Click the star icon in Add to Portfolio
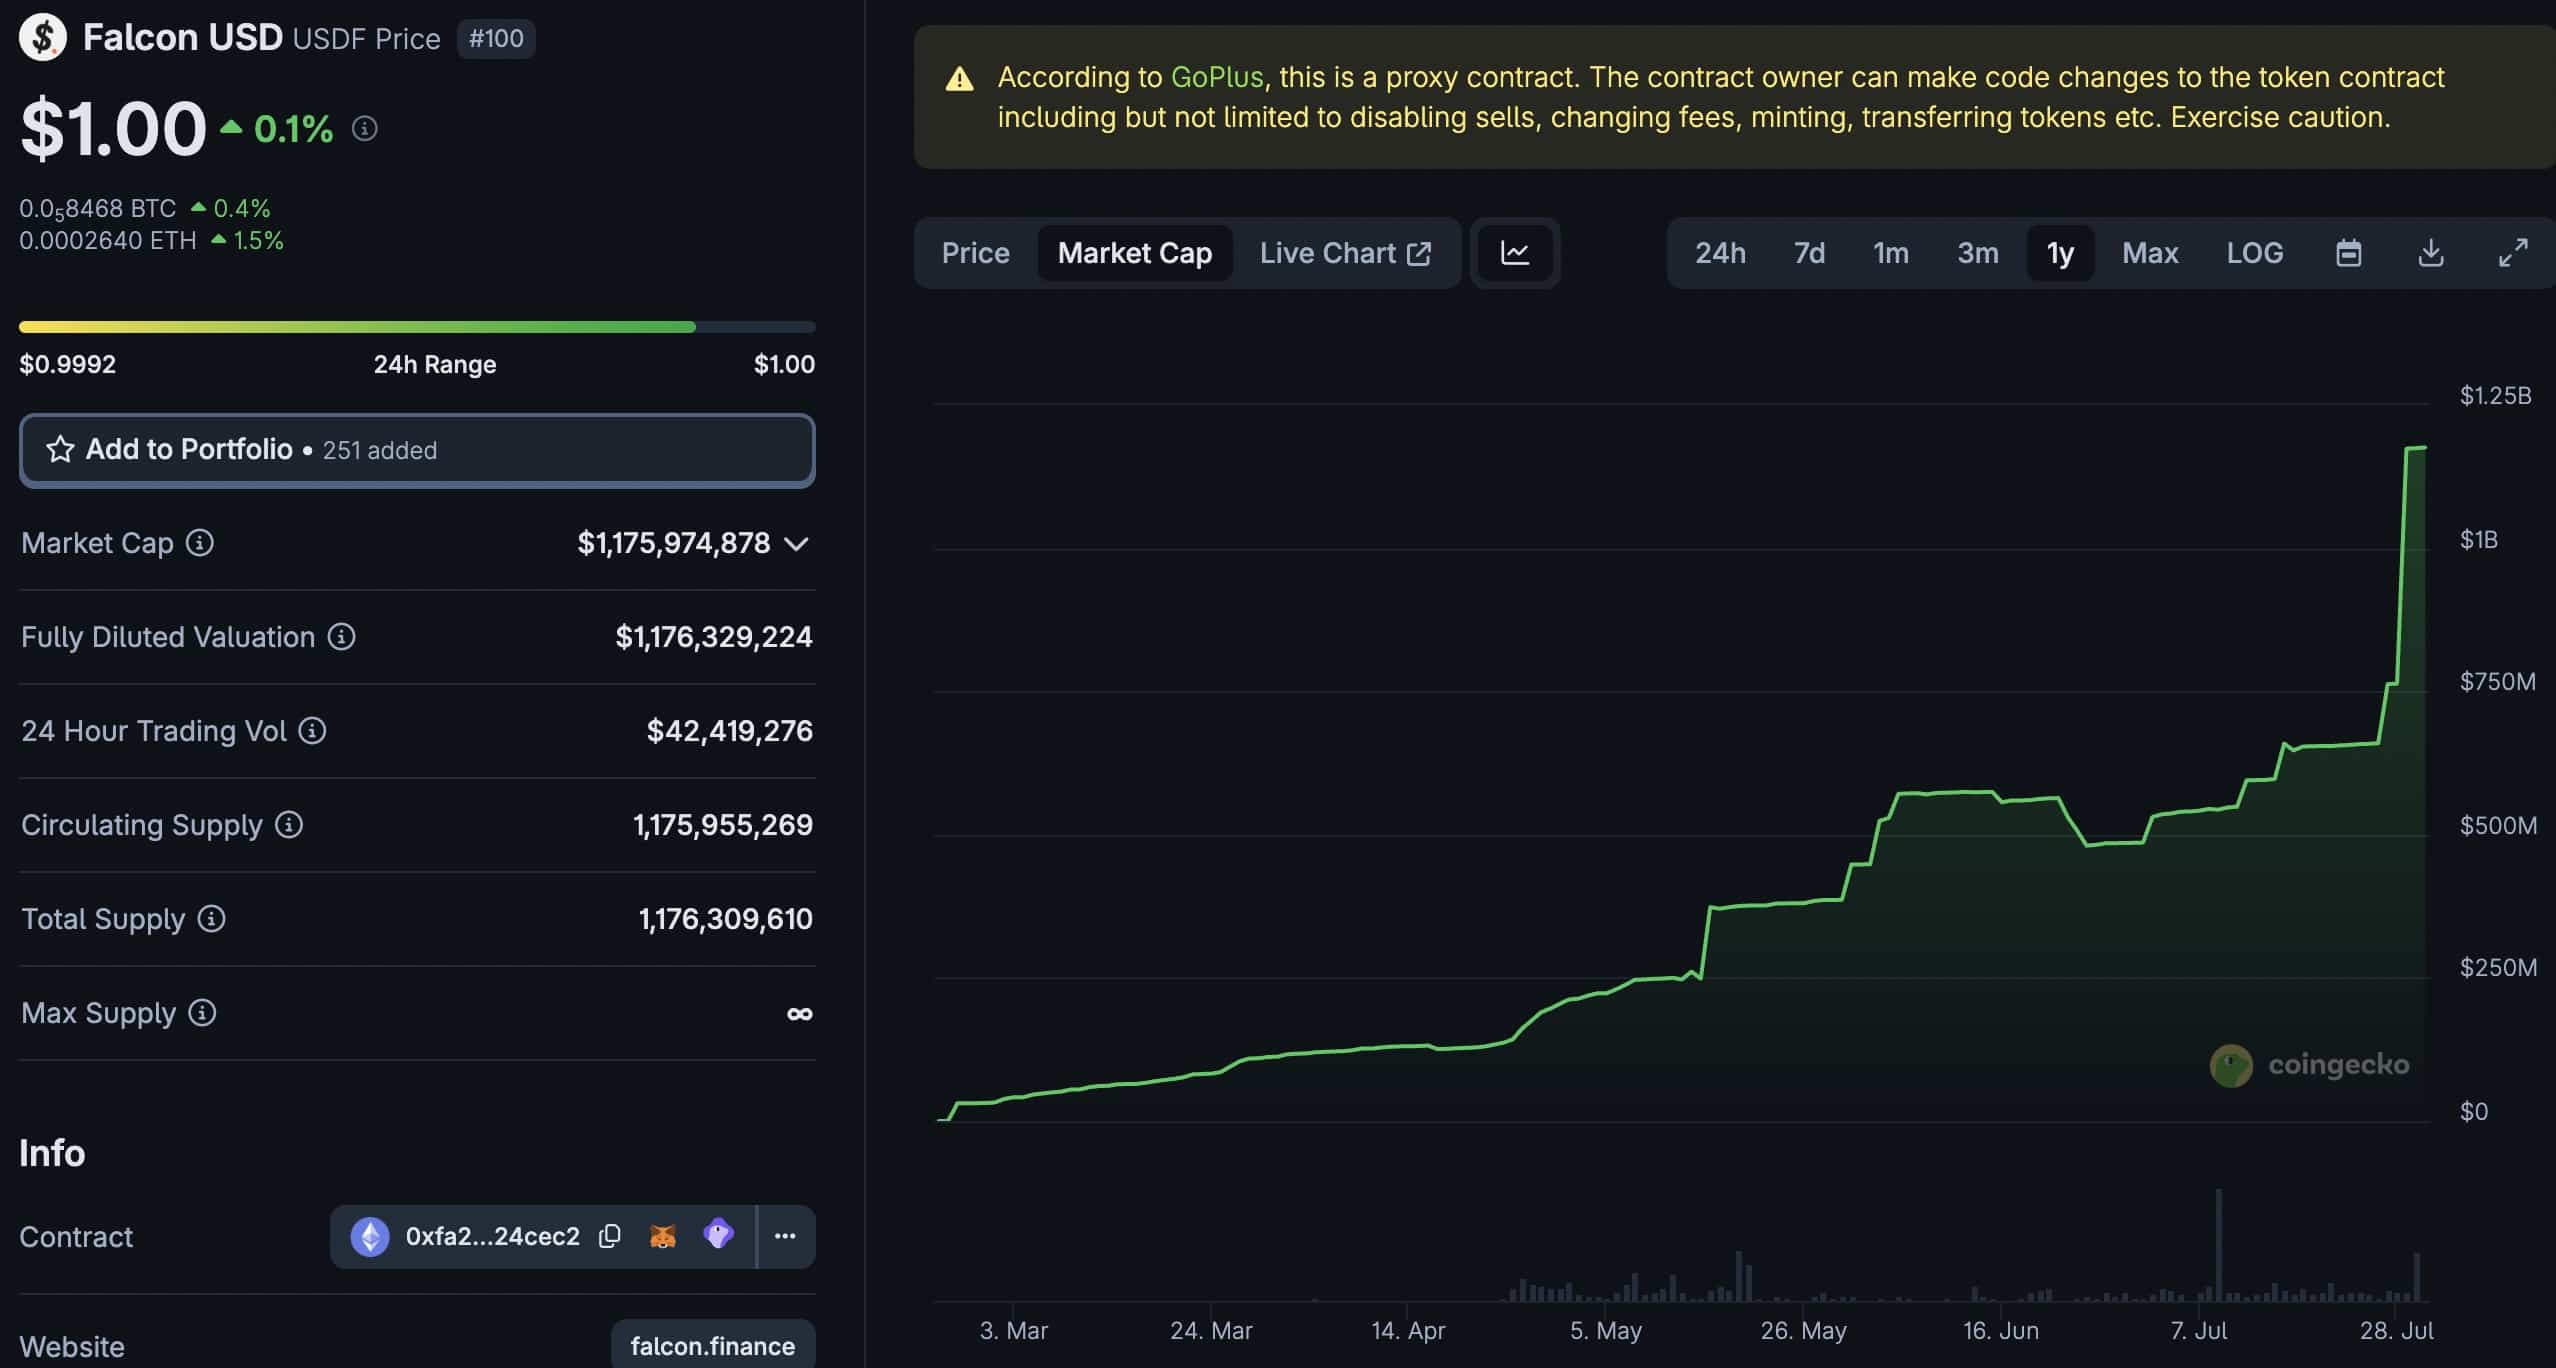 (x=60, y=450)
